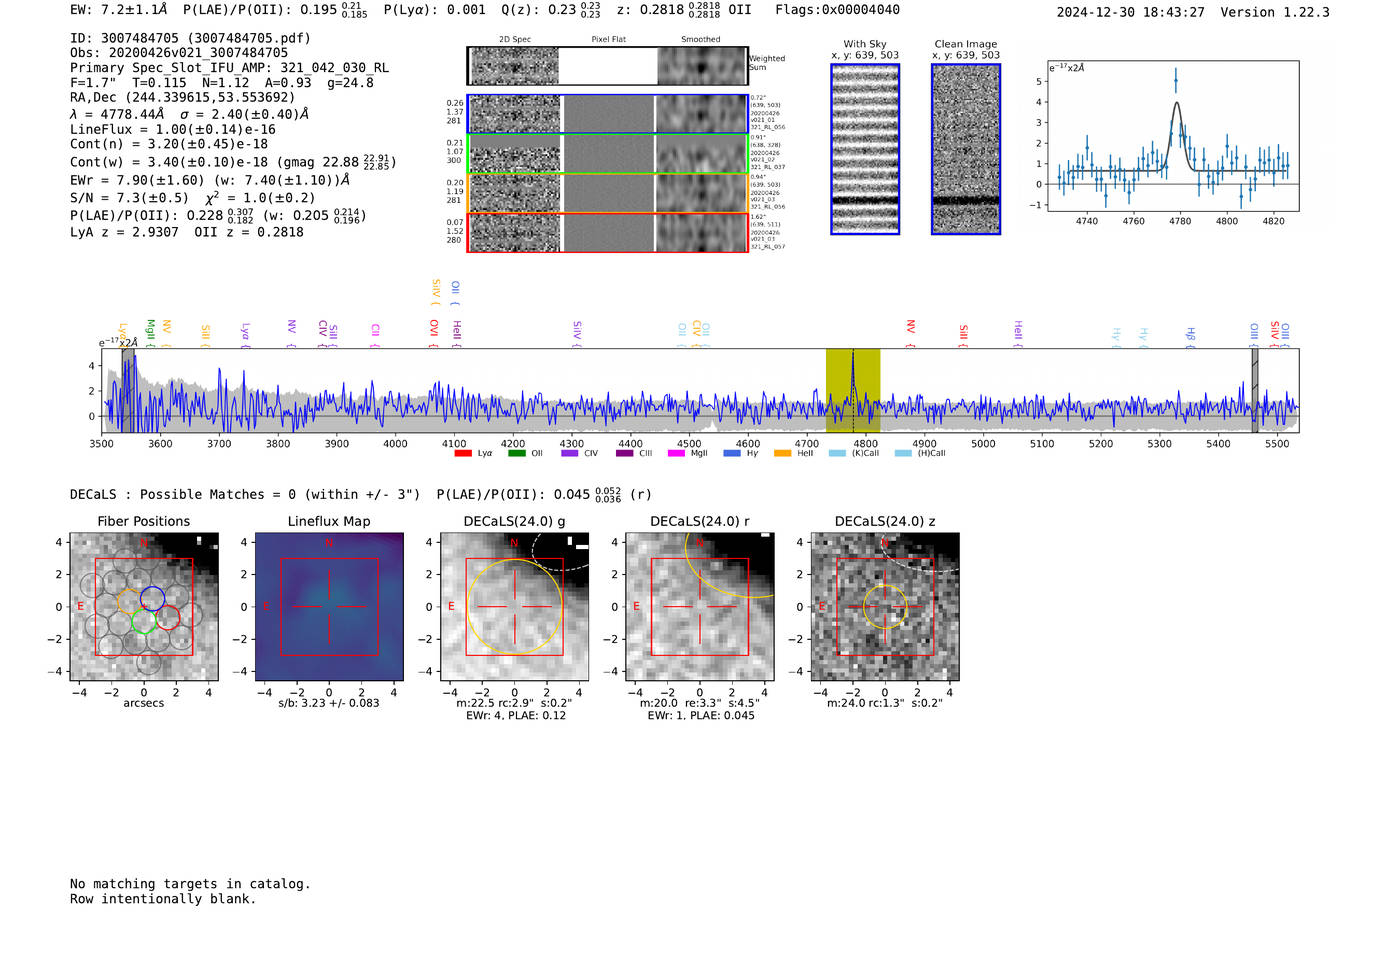Click 'Row intentionally blank.' text
The height and width of the screenshot is (953, 1400).
(x=163, y=899)
